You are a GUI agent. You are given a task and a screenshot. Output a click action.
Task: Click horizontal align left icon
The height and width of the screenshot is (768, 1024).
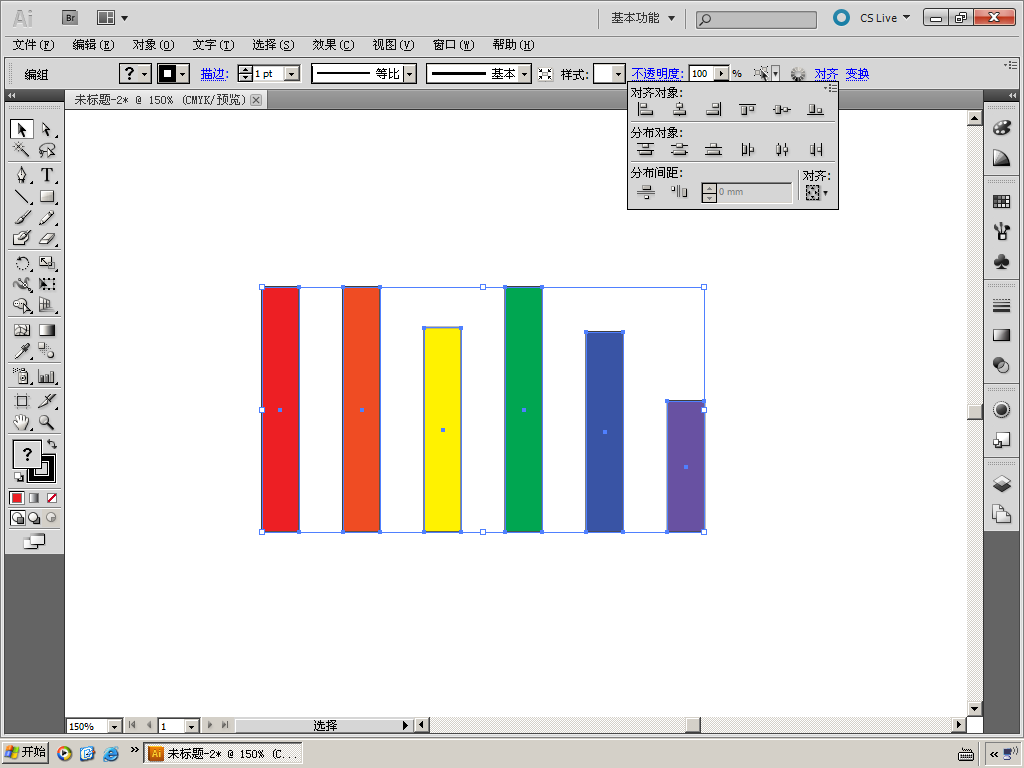645,110
